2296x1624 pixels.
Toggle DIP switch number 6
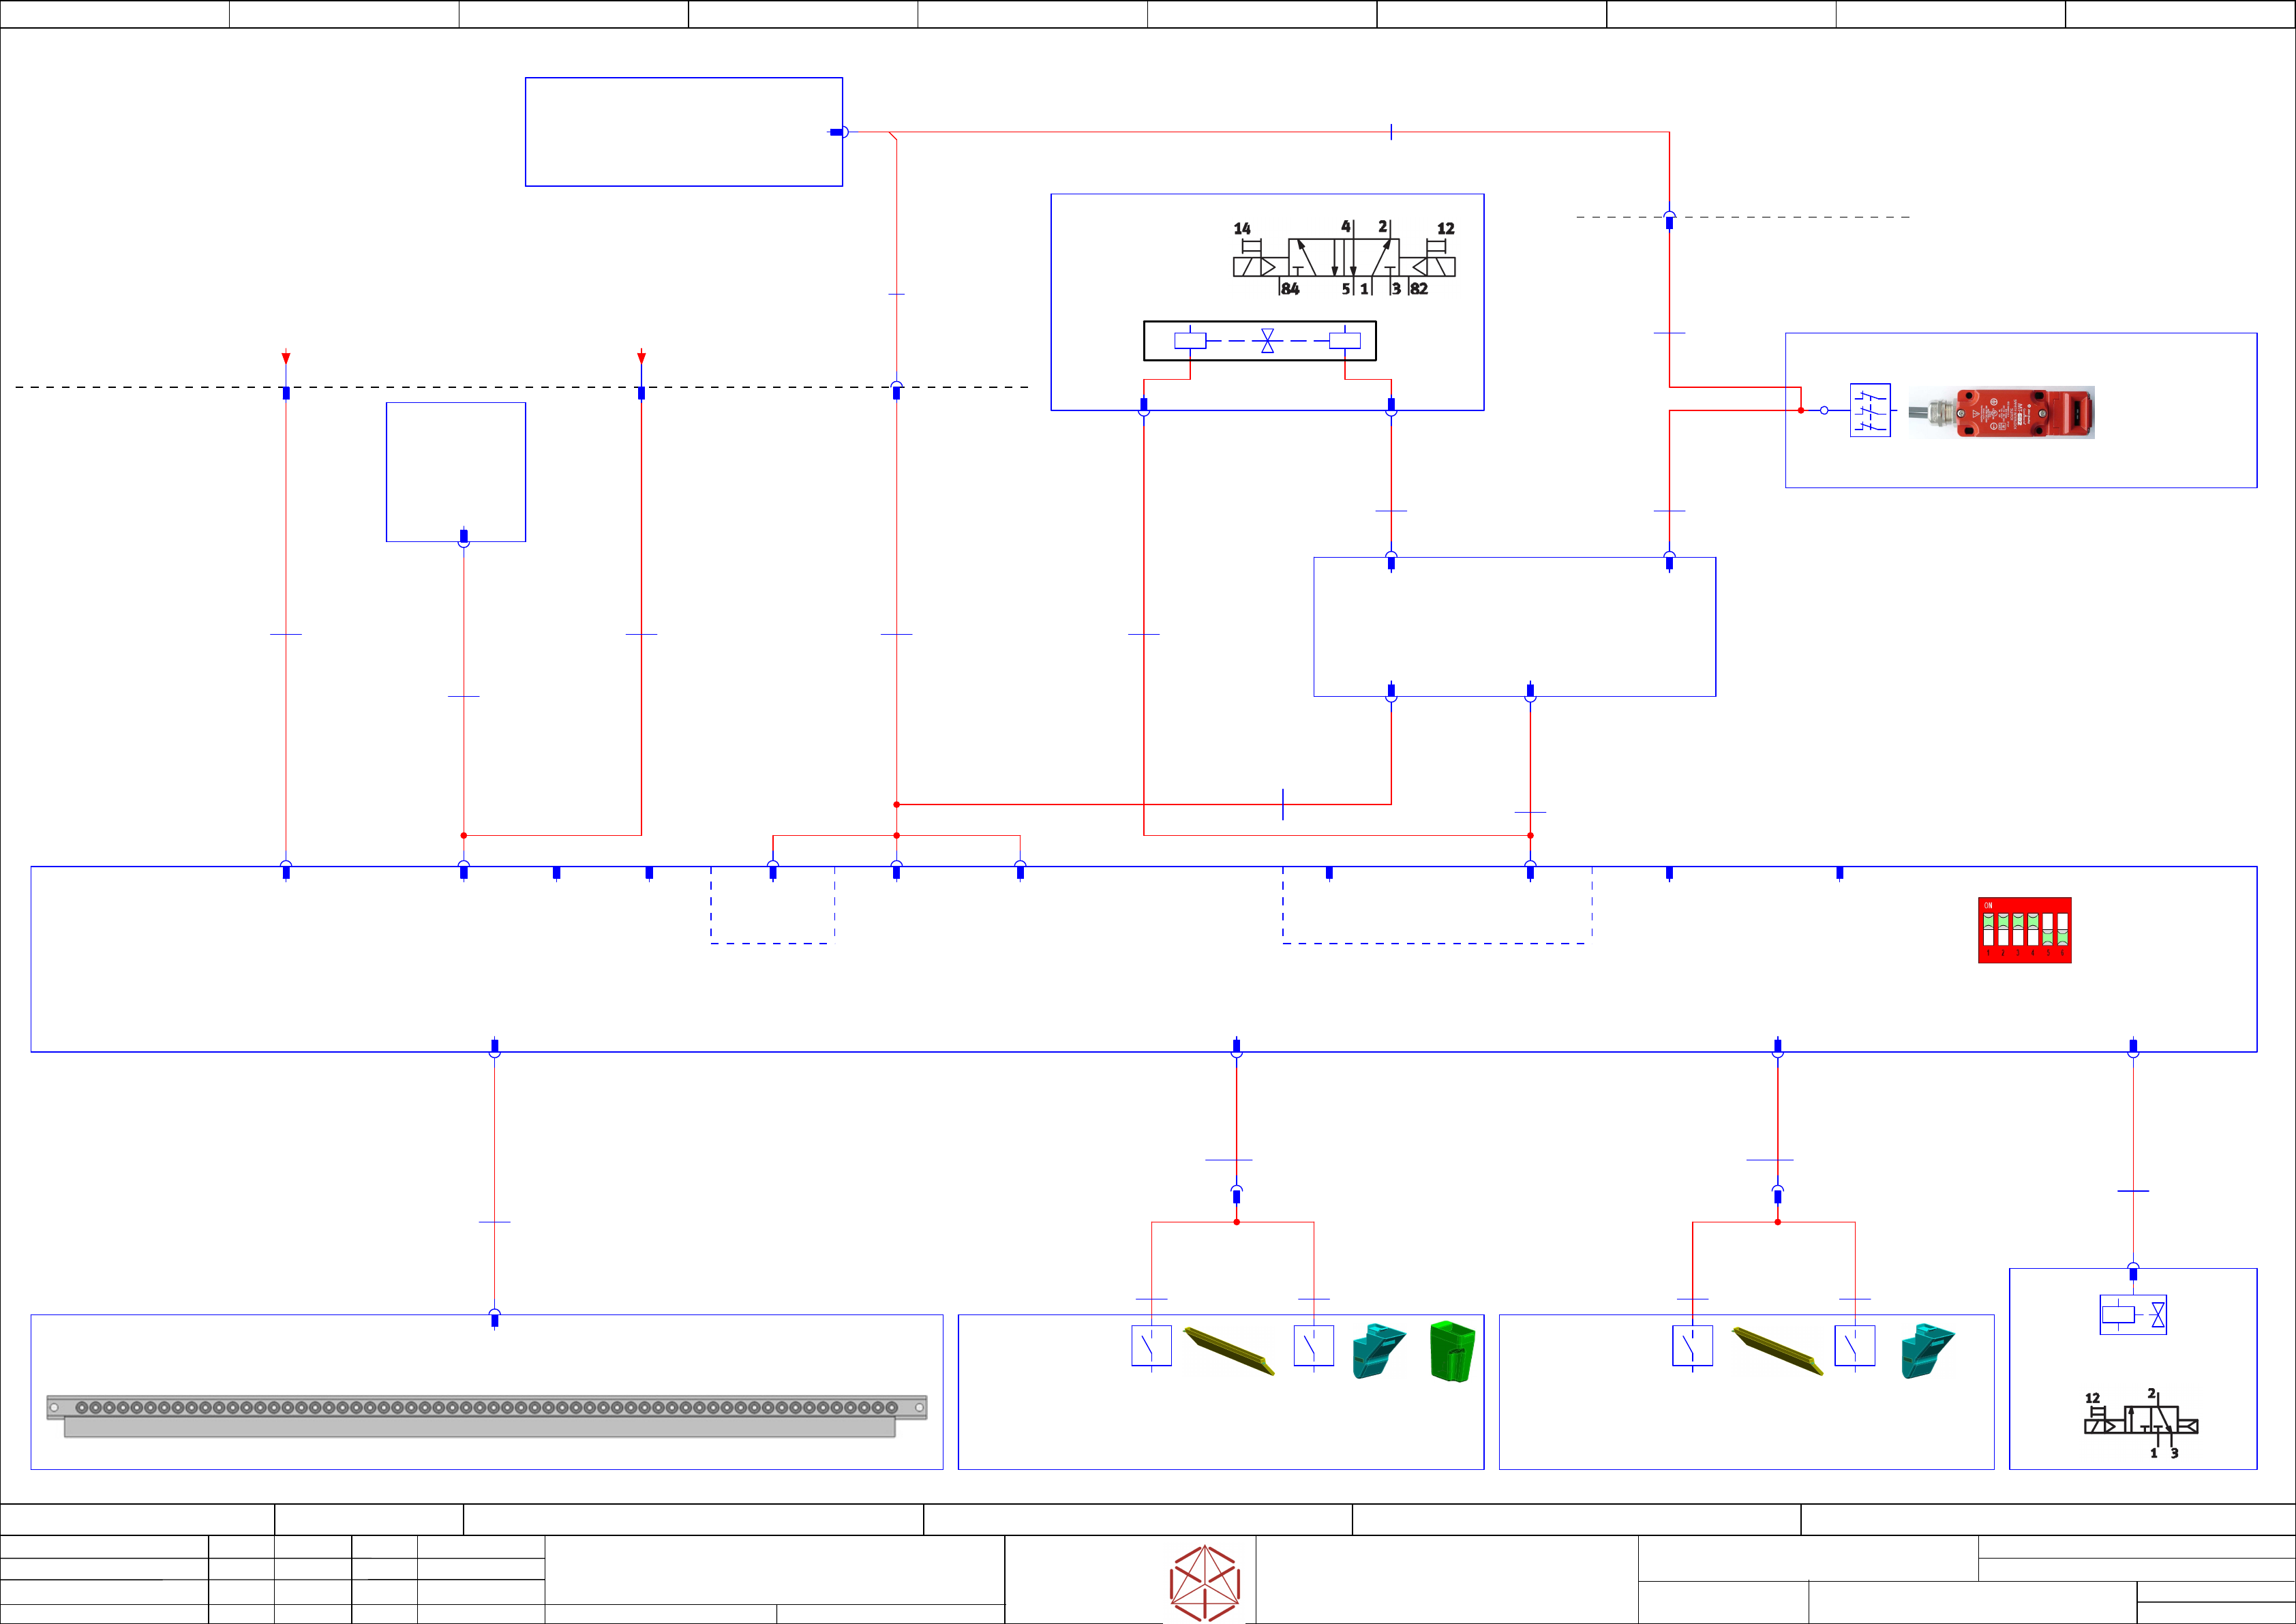(2062, 930)
